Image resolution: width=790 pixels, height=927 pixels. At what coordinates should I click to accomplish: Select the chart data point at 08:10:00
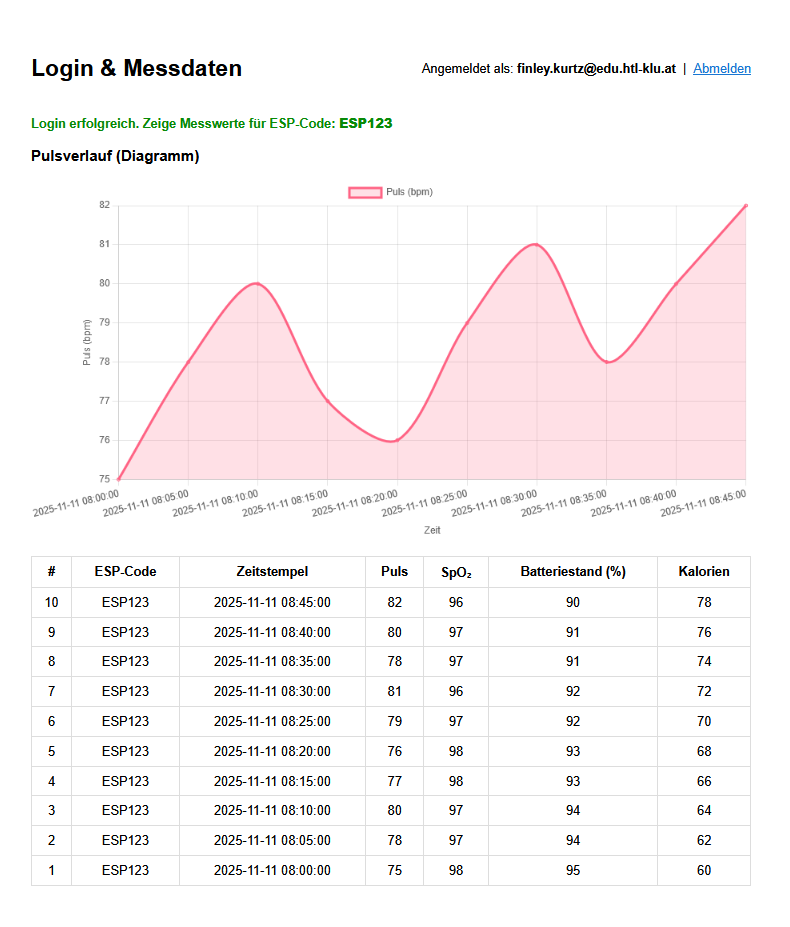pyautogui.click(x=257, y=283)
